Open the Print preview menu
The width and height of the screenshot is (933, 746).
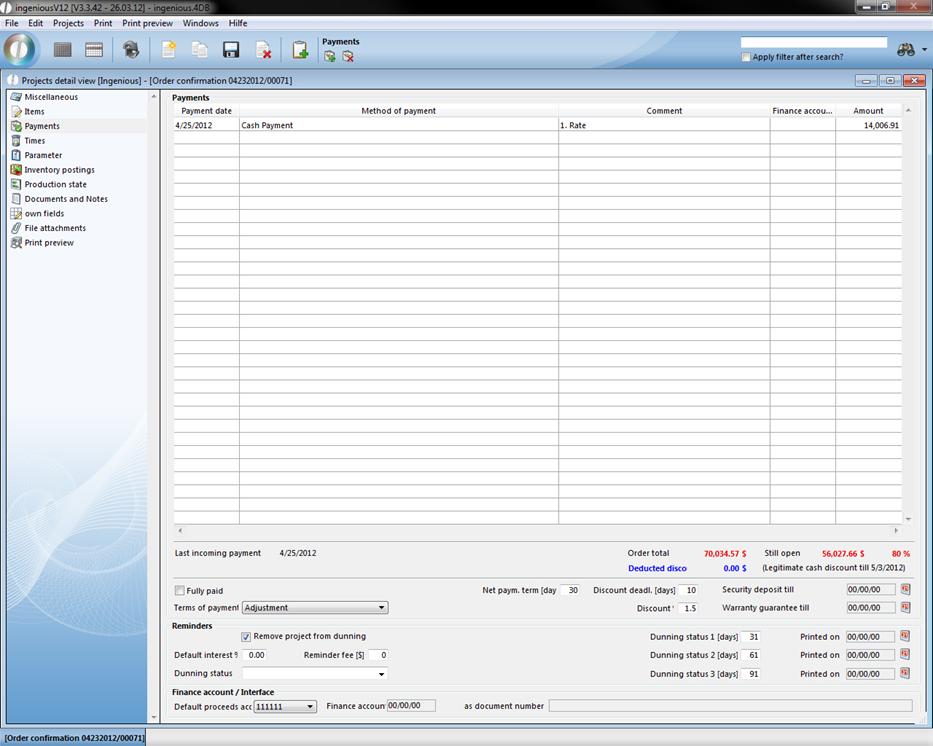(x=147, y=23)
